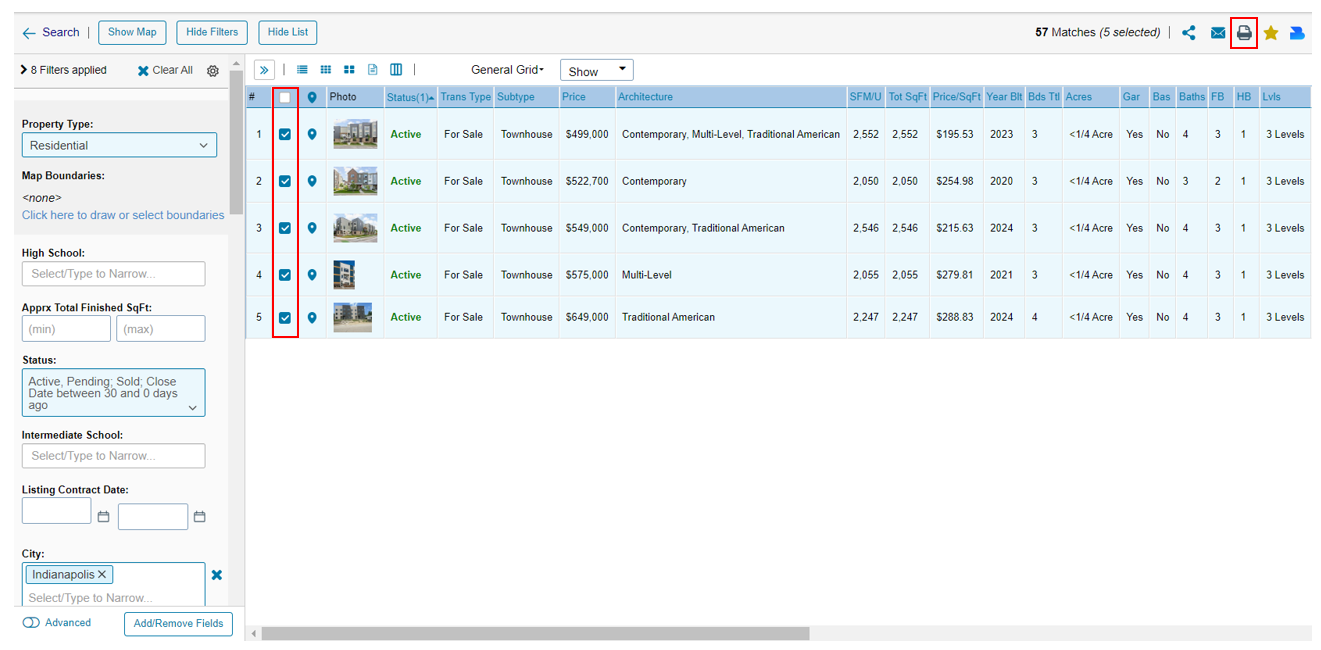Sort by the Subtype column header

pos(516,97)
